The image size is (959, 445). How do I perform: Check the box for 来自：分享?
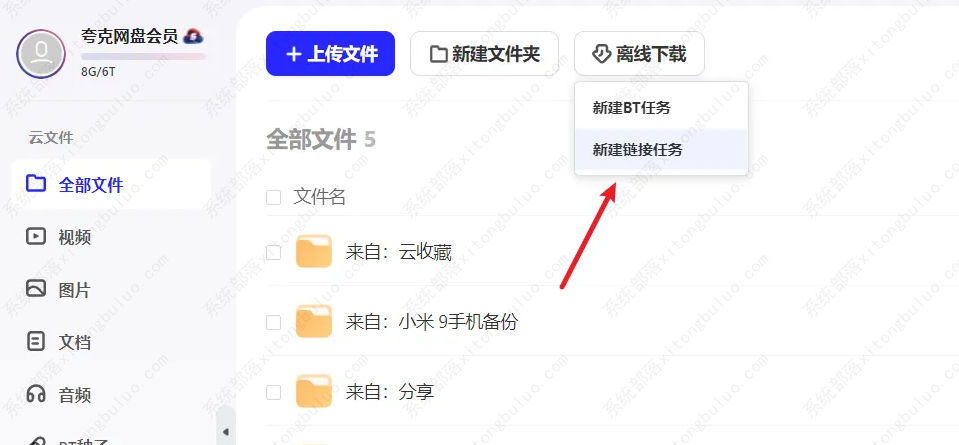pyautogui.click(x=273, y=392)
